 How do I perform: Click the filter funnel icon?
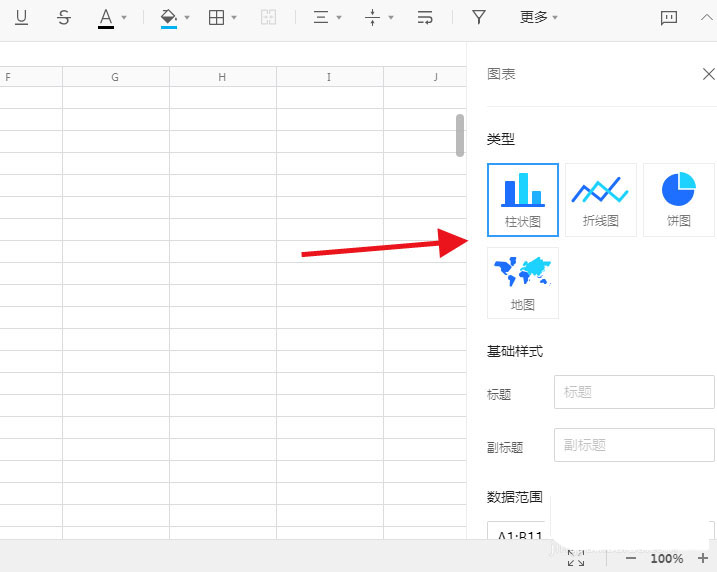(479, 18)
